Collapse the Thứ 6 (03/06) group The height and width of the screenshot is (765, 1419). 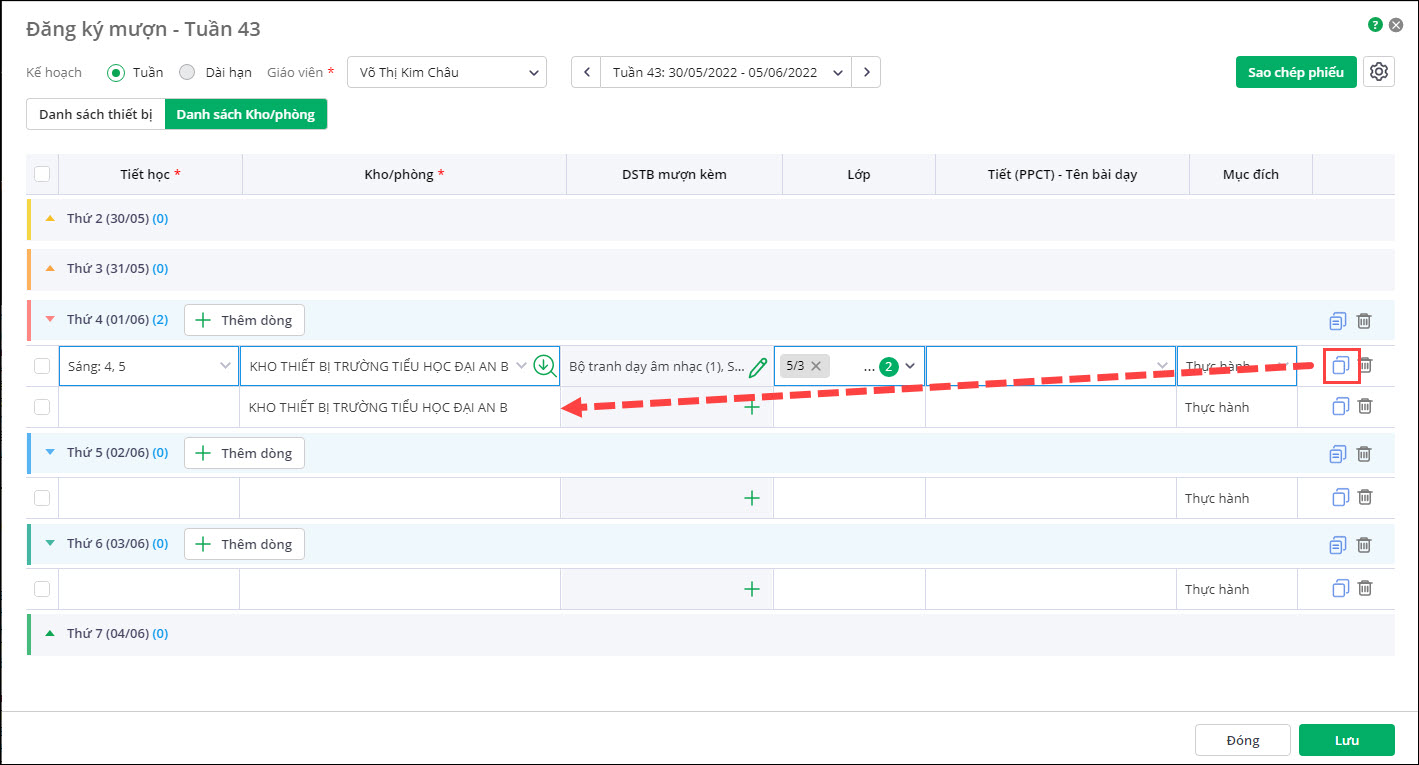click(x=50, y=544)
